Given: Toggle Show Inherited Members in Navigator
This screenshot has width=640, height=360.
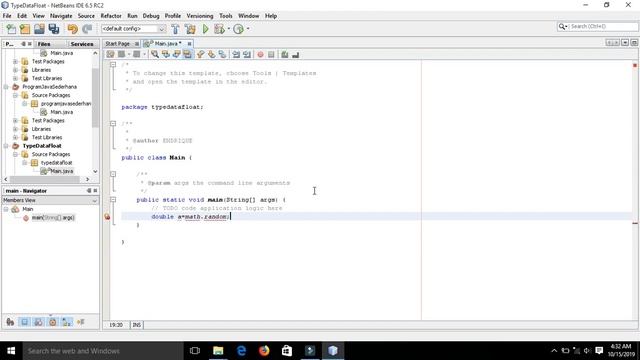Looking at the screenshot, I should 10,322.
